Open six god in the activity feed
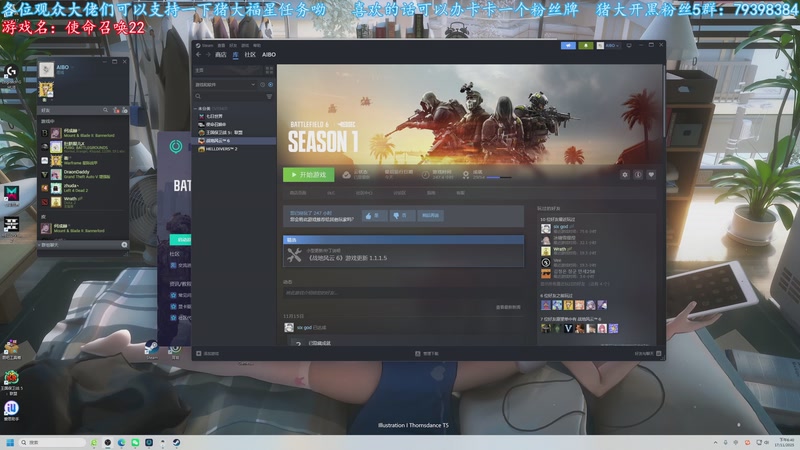This screenshot has height=450, width=800. [304, 328]
